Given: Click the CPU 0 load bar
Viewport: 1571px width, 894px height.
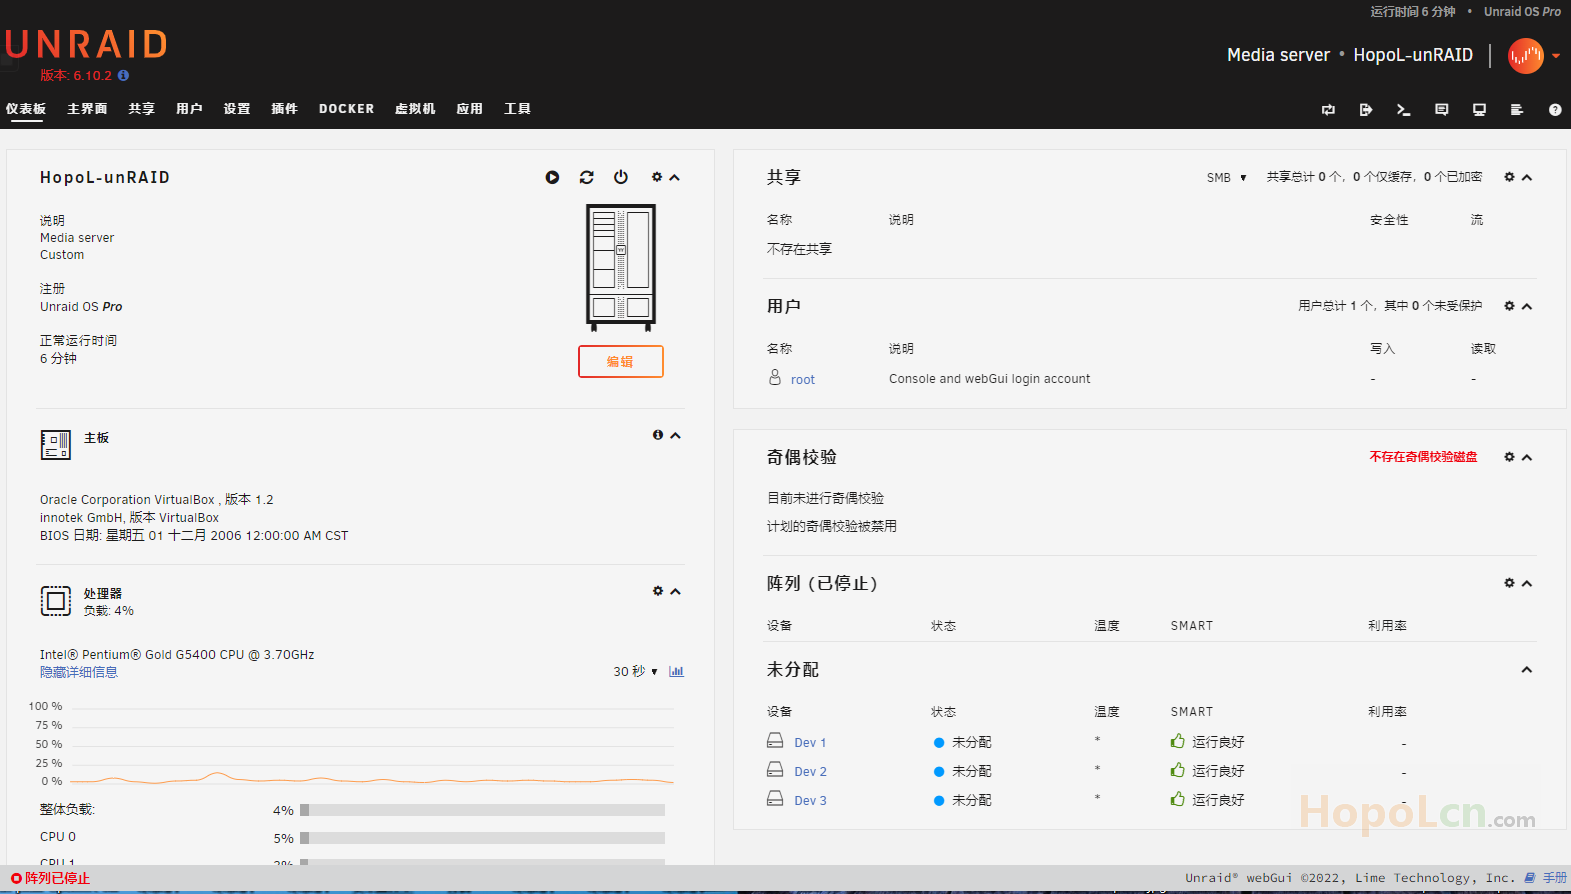Looking at the screenshot, I should click(483, 838).
